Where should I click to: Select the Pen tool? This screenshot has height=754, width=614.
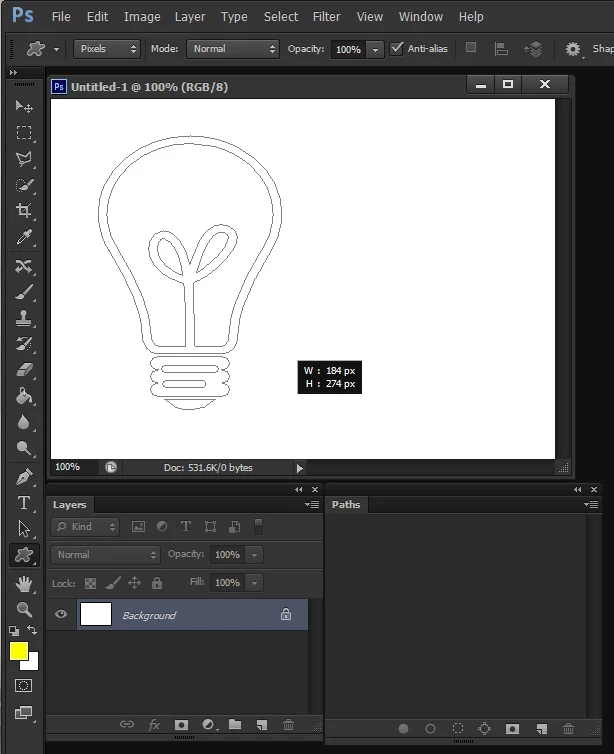point(24,477)
